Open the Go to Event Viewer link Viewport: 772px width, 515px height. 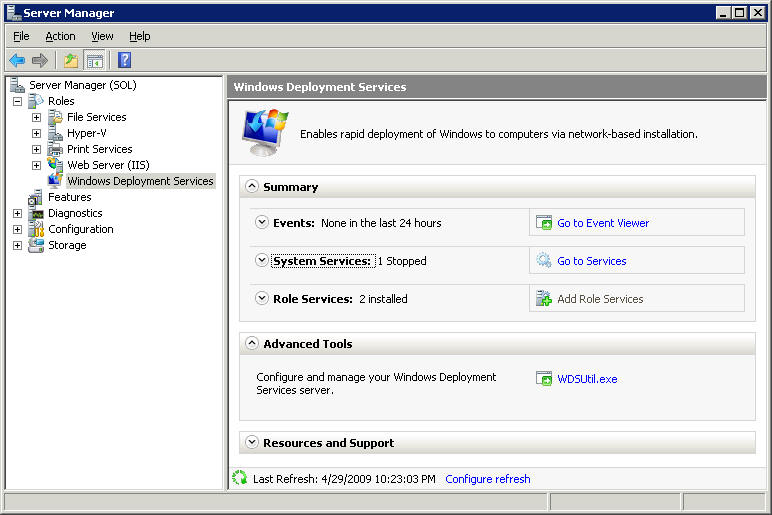pos(603,223)
